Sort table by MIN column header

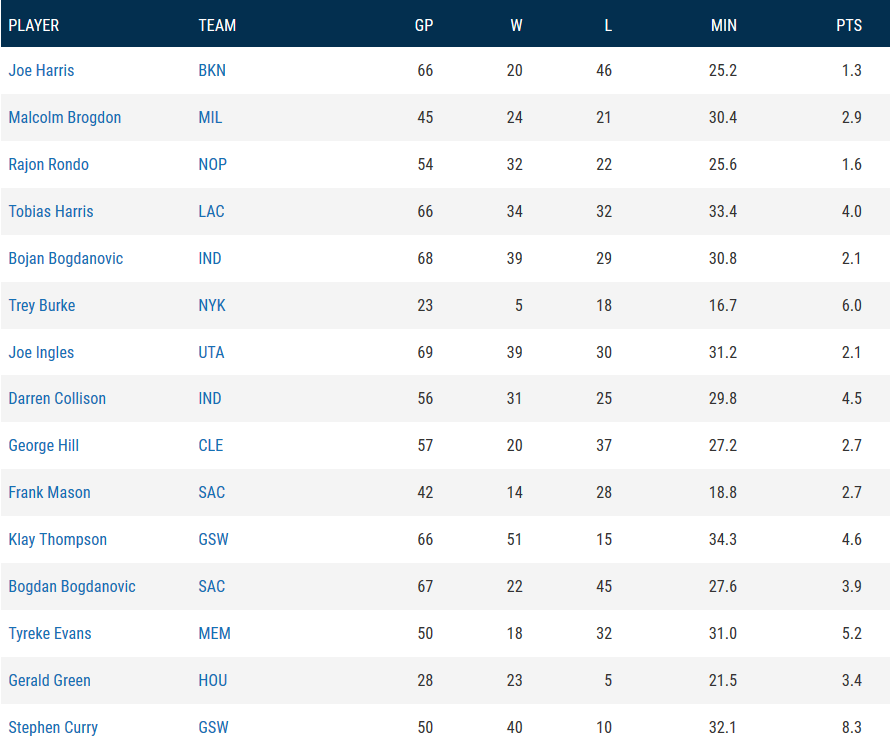pyautogui.click(x=723, y=25)
